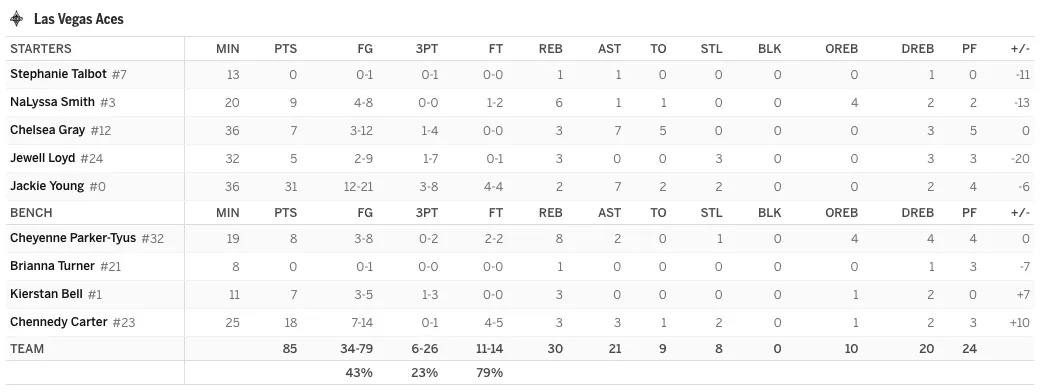The width and height of the screenshot is (1044, 392).
Task: Select Brianna Turner from bench list
Action: pyautogui.click(x=52, y=266)
